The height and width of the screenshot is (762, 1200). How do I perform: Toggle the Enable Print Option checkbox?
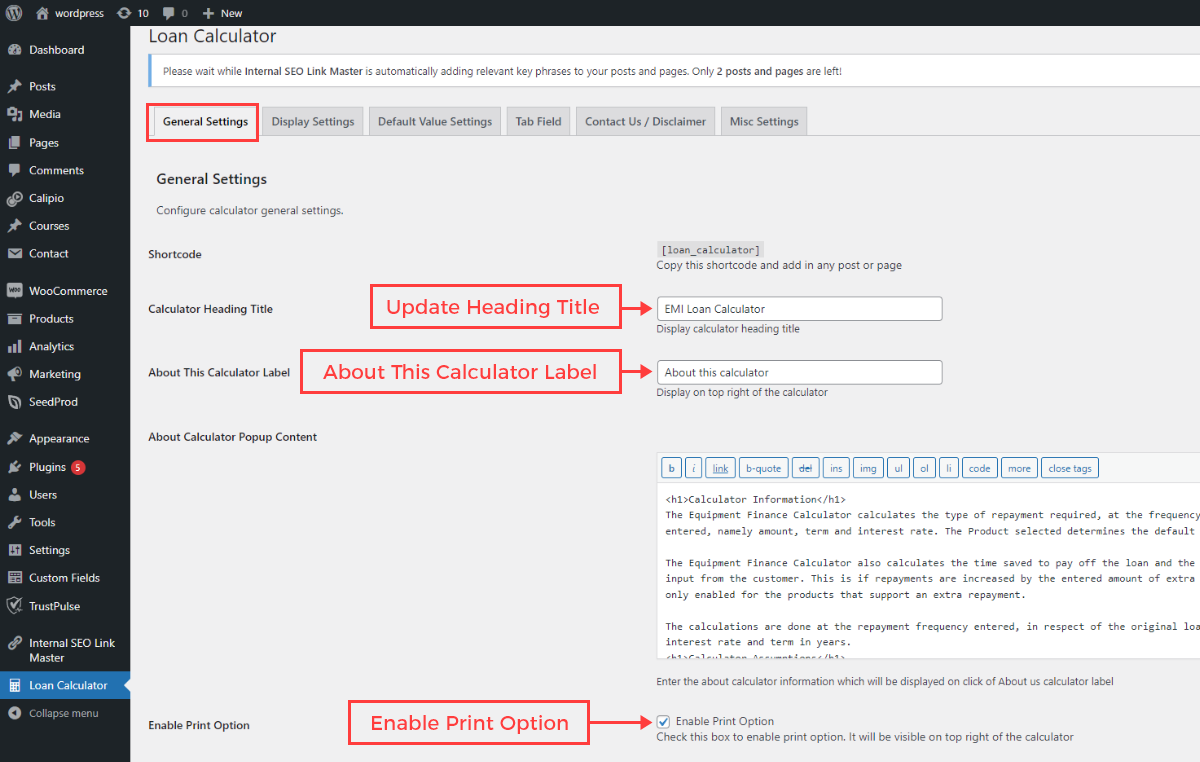(664, 721)
